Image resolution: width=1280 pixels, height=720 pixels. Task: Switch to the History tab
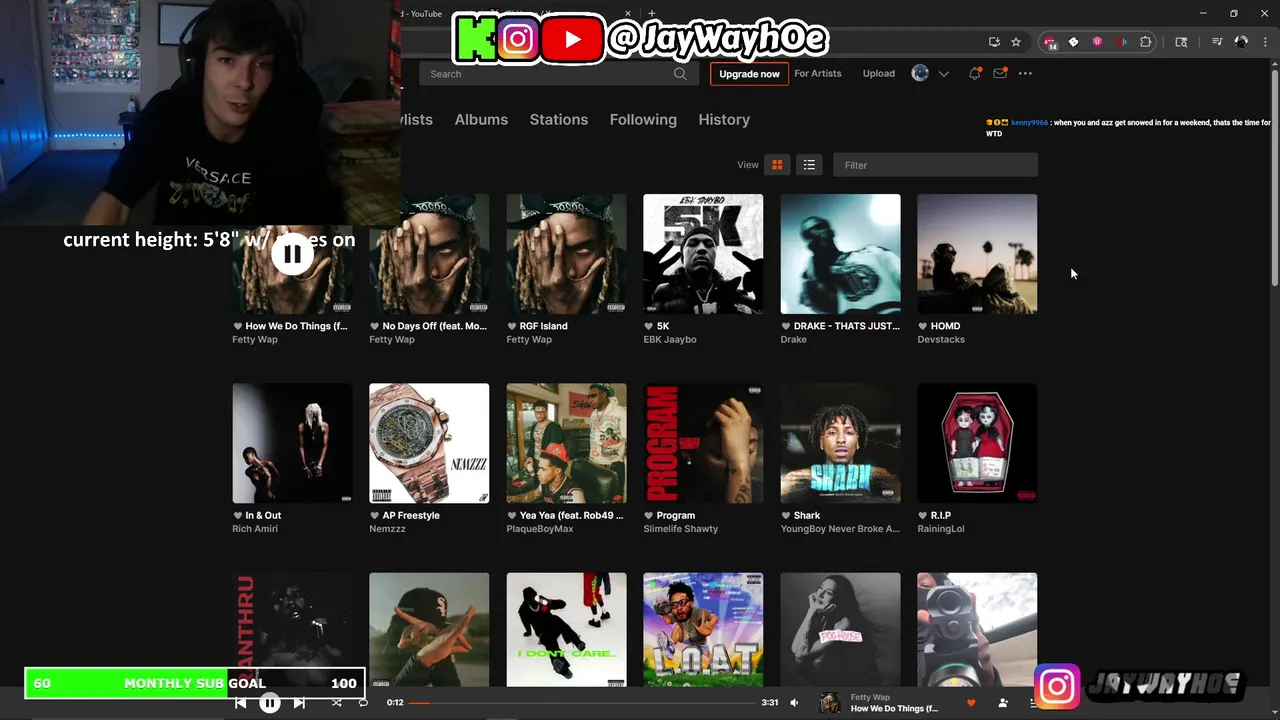pos(724,120)
